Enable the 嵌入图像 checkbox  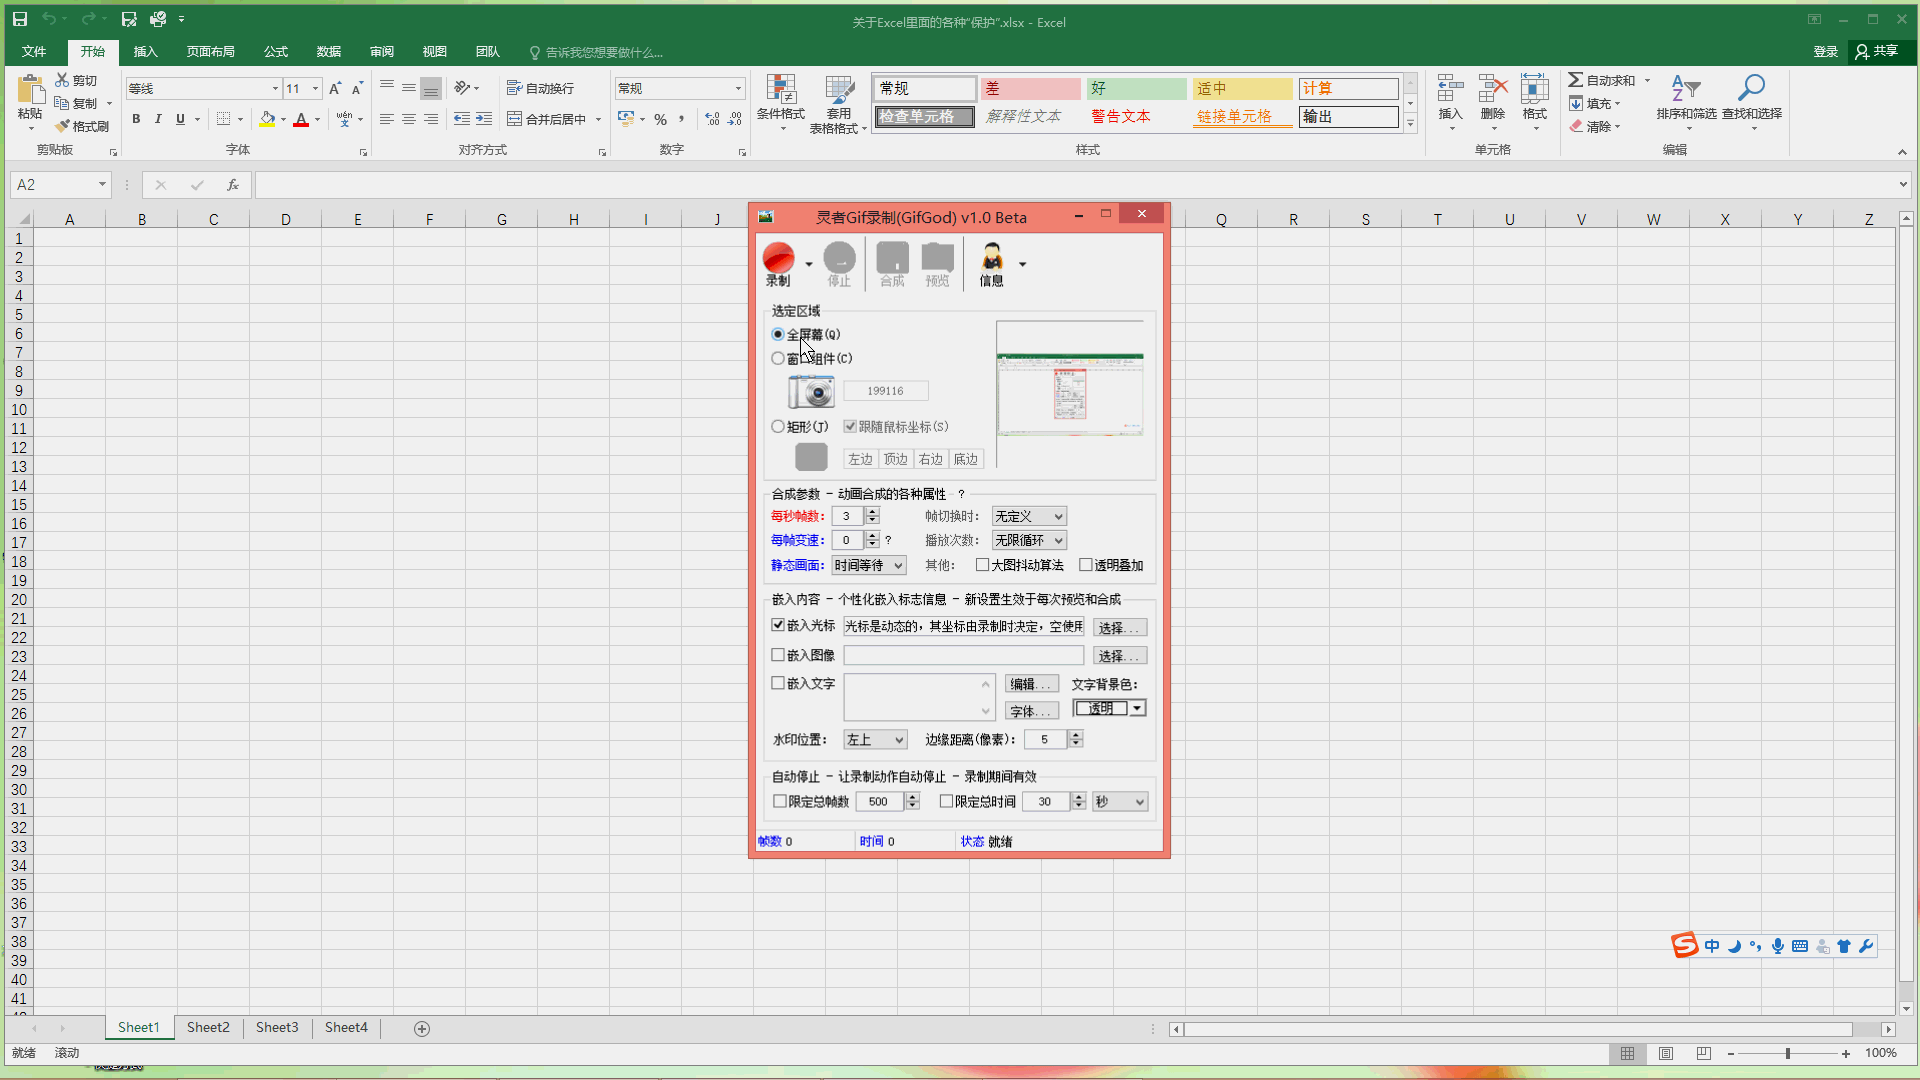778,655
